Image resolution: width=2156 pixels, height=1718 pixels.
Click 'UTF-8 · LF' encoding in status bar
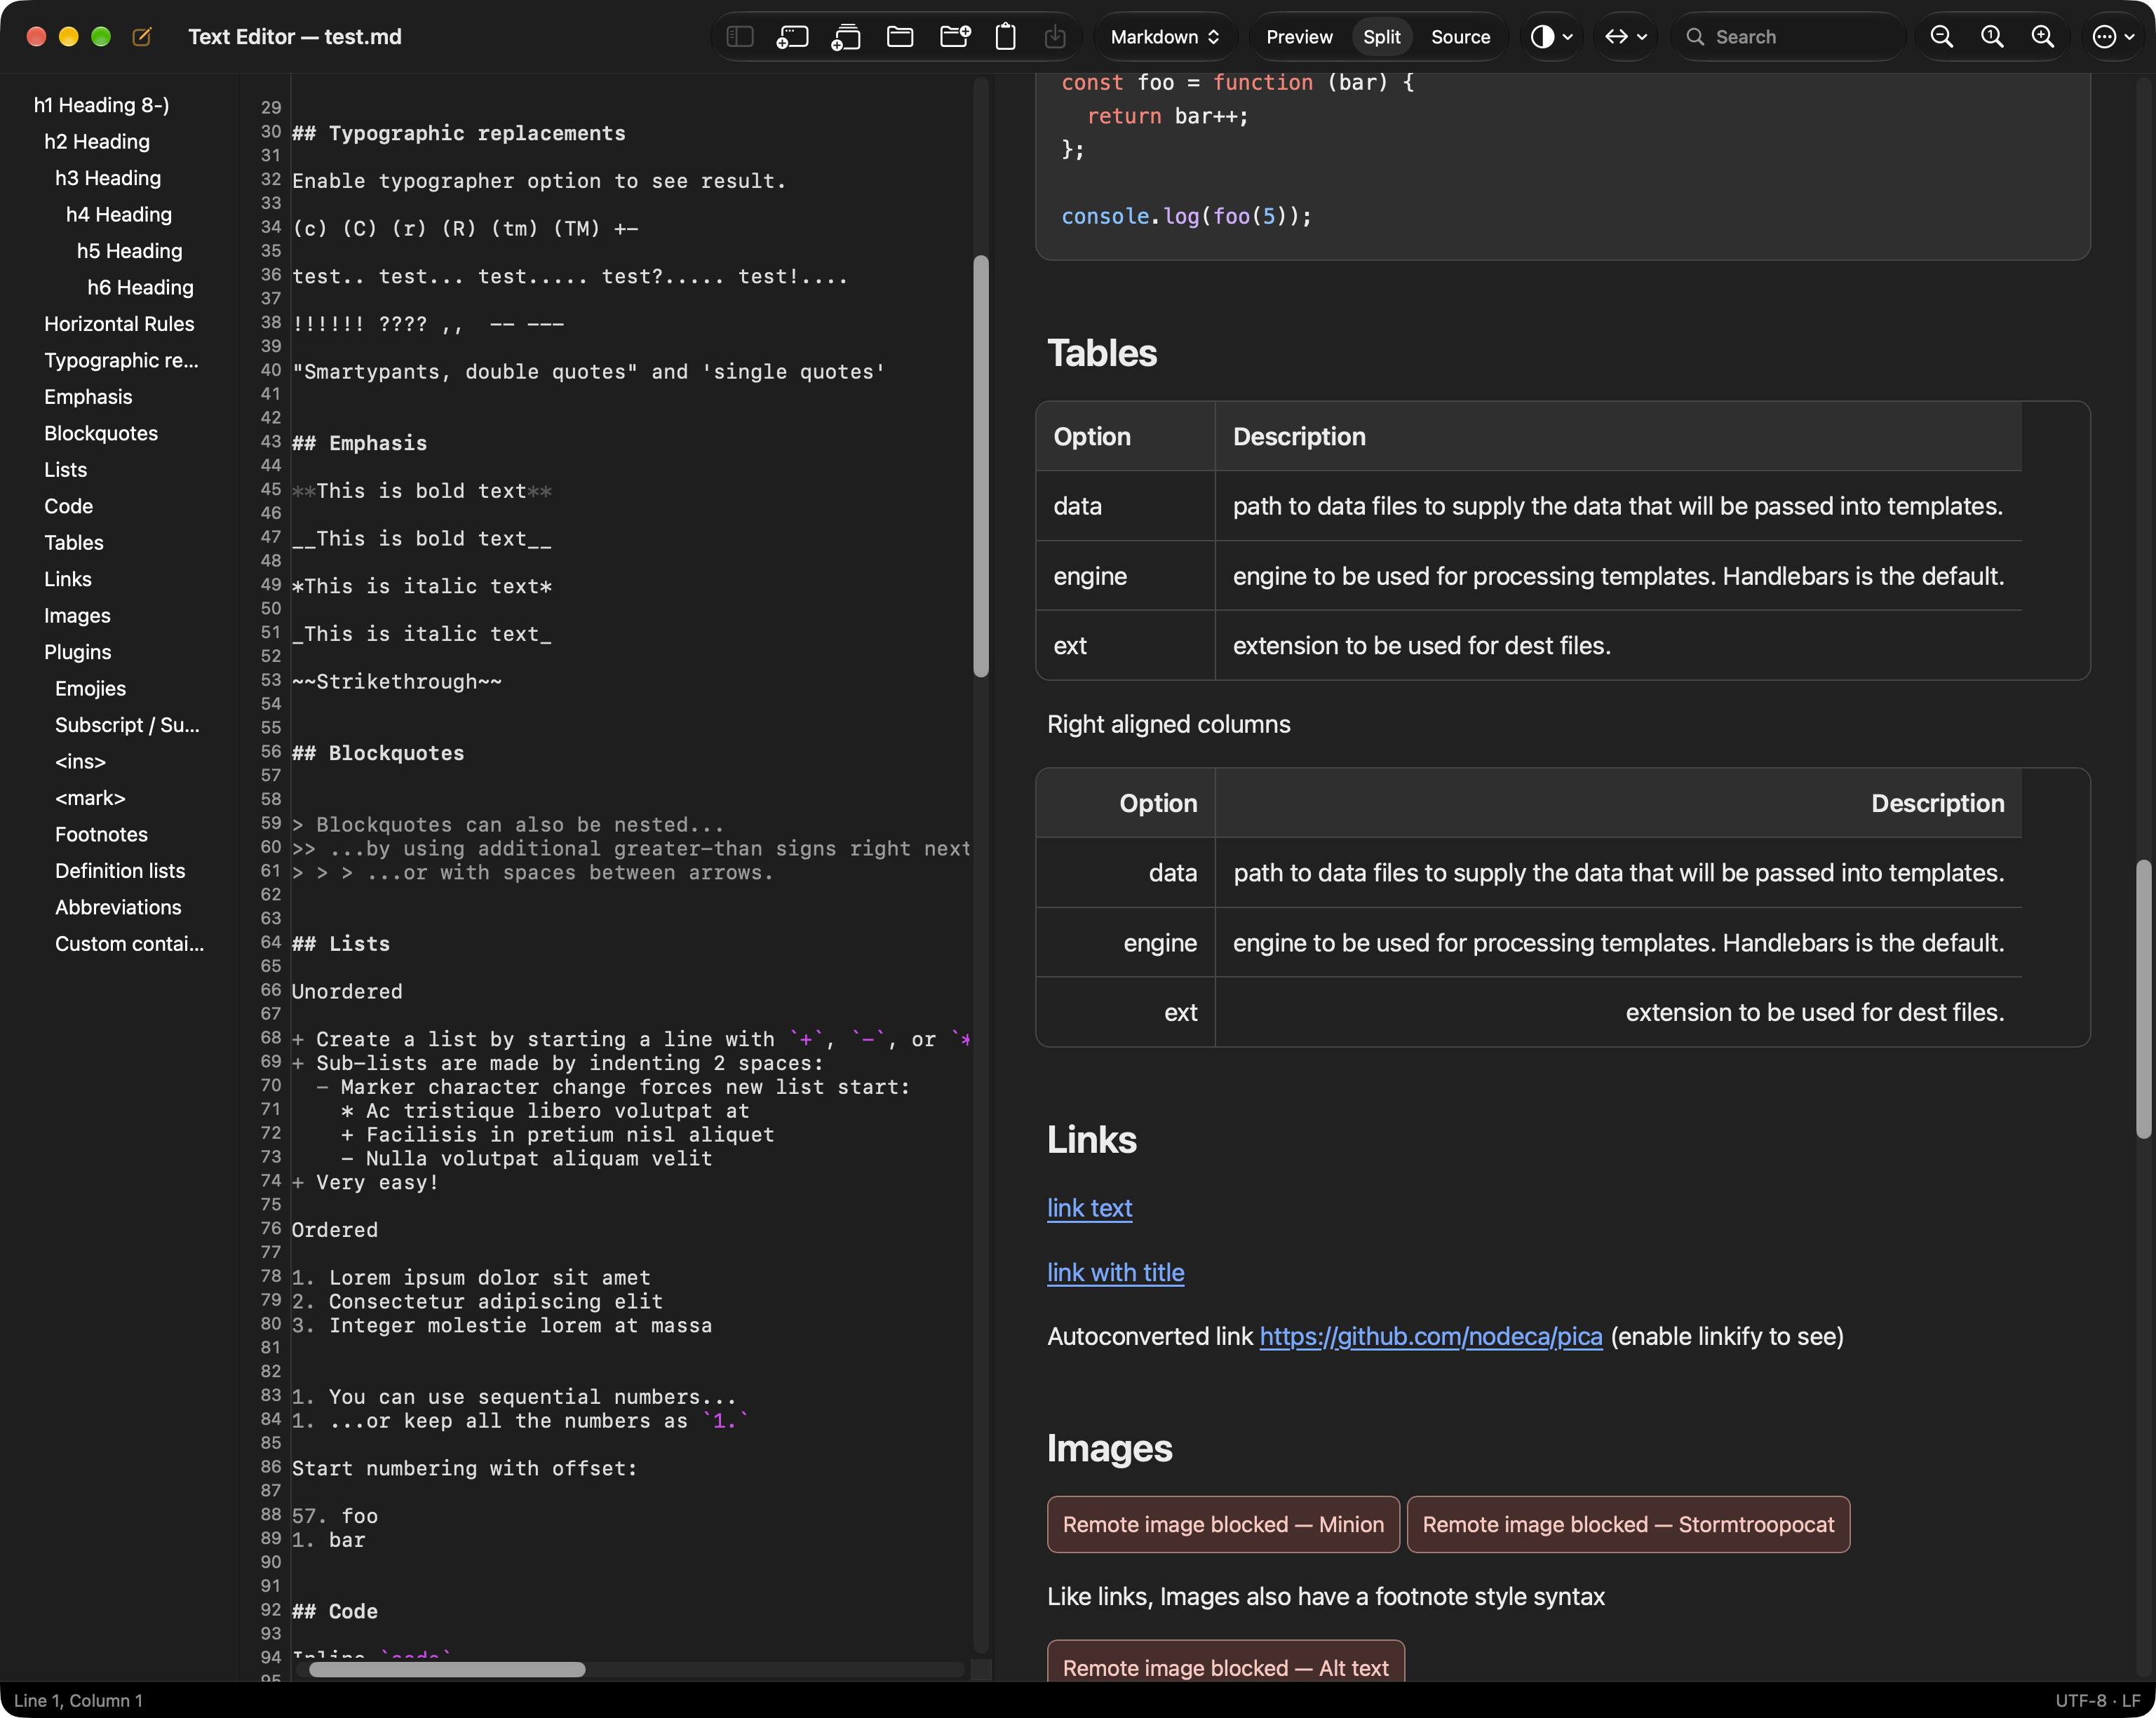pos(2097,1700)
